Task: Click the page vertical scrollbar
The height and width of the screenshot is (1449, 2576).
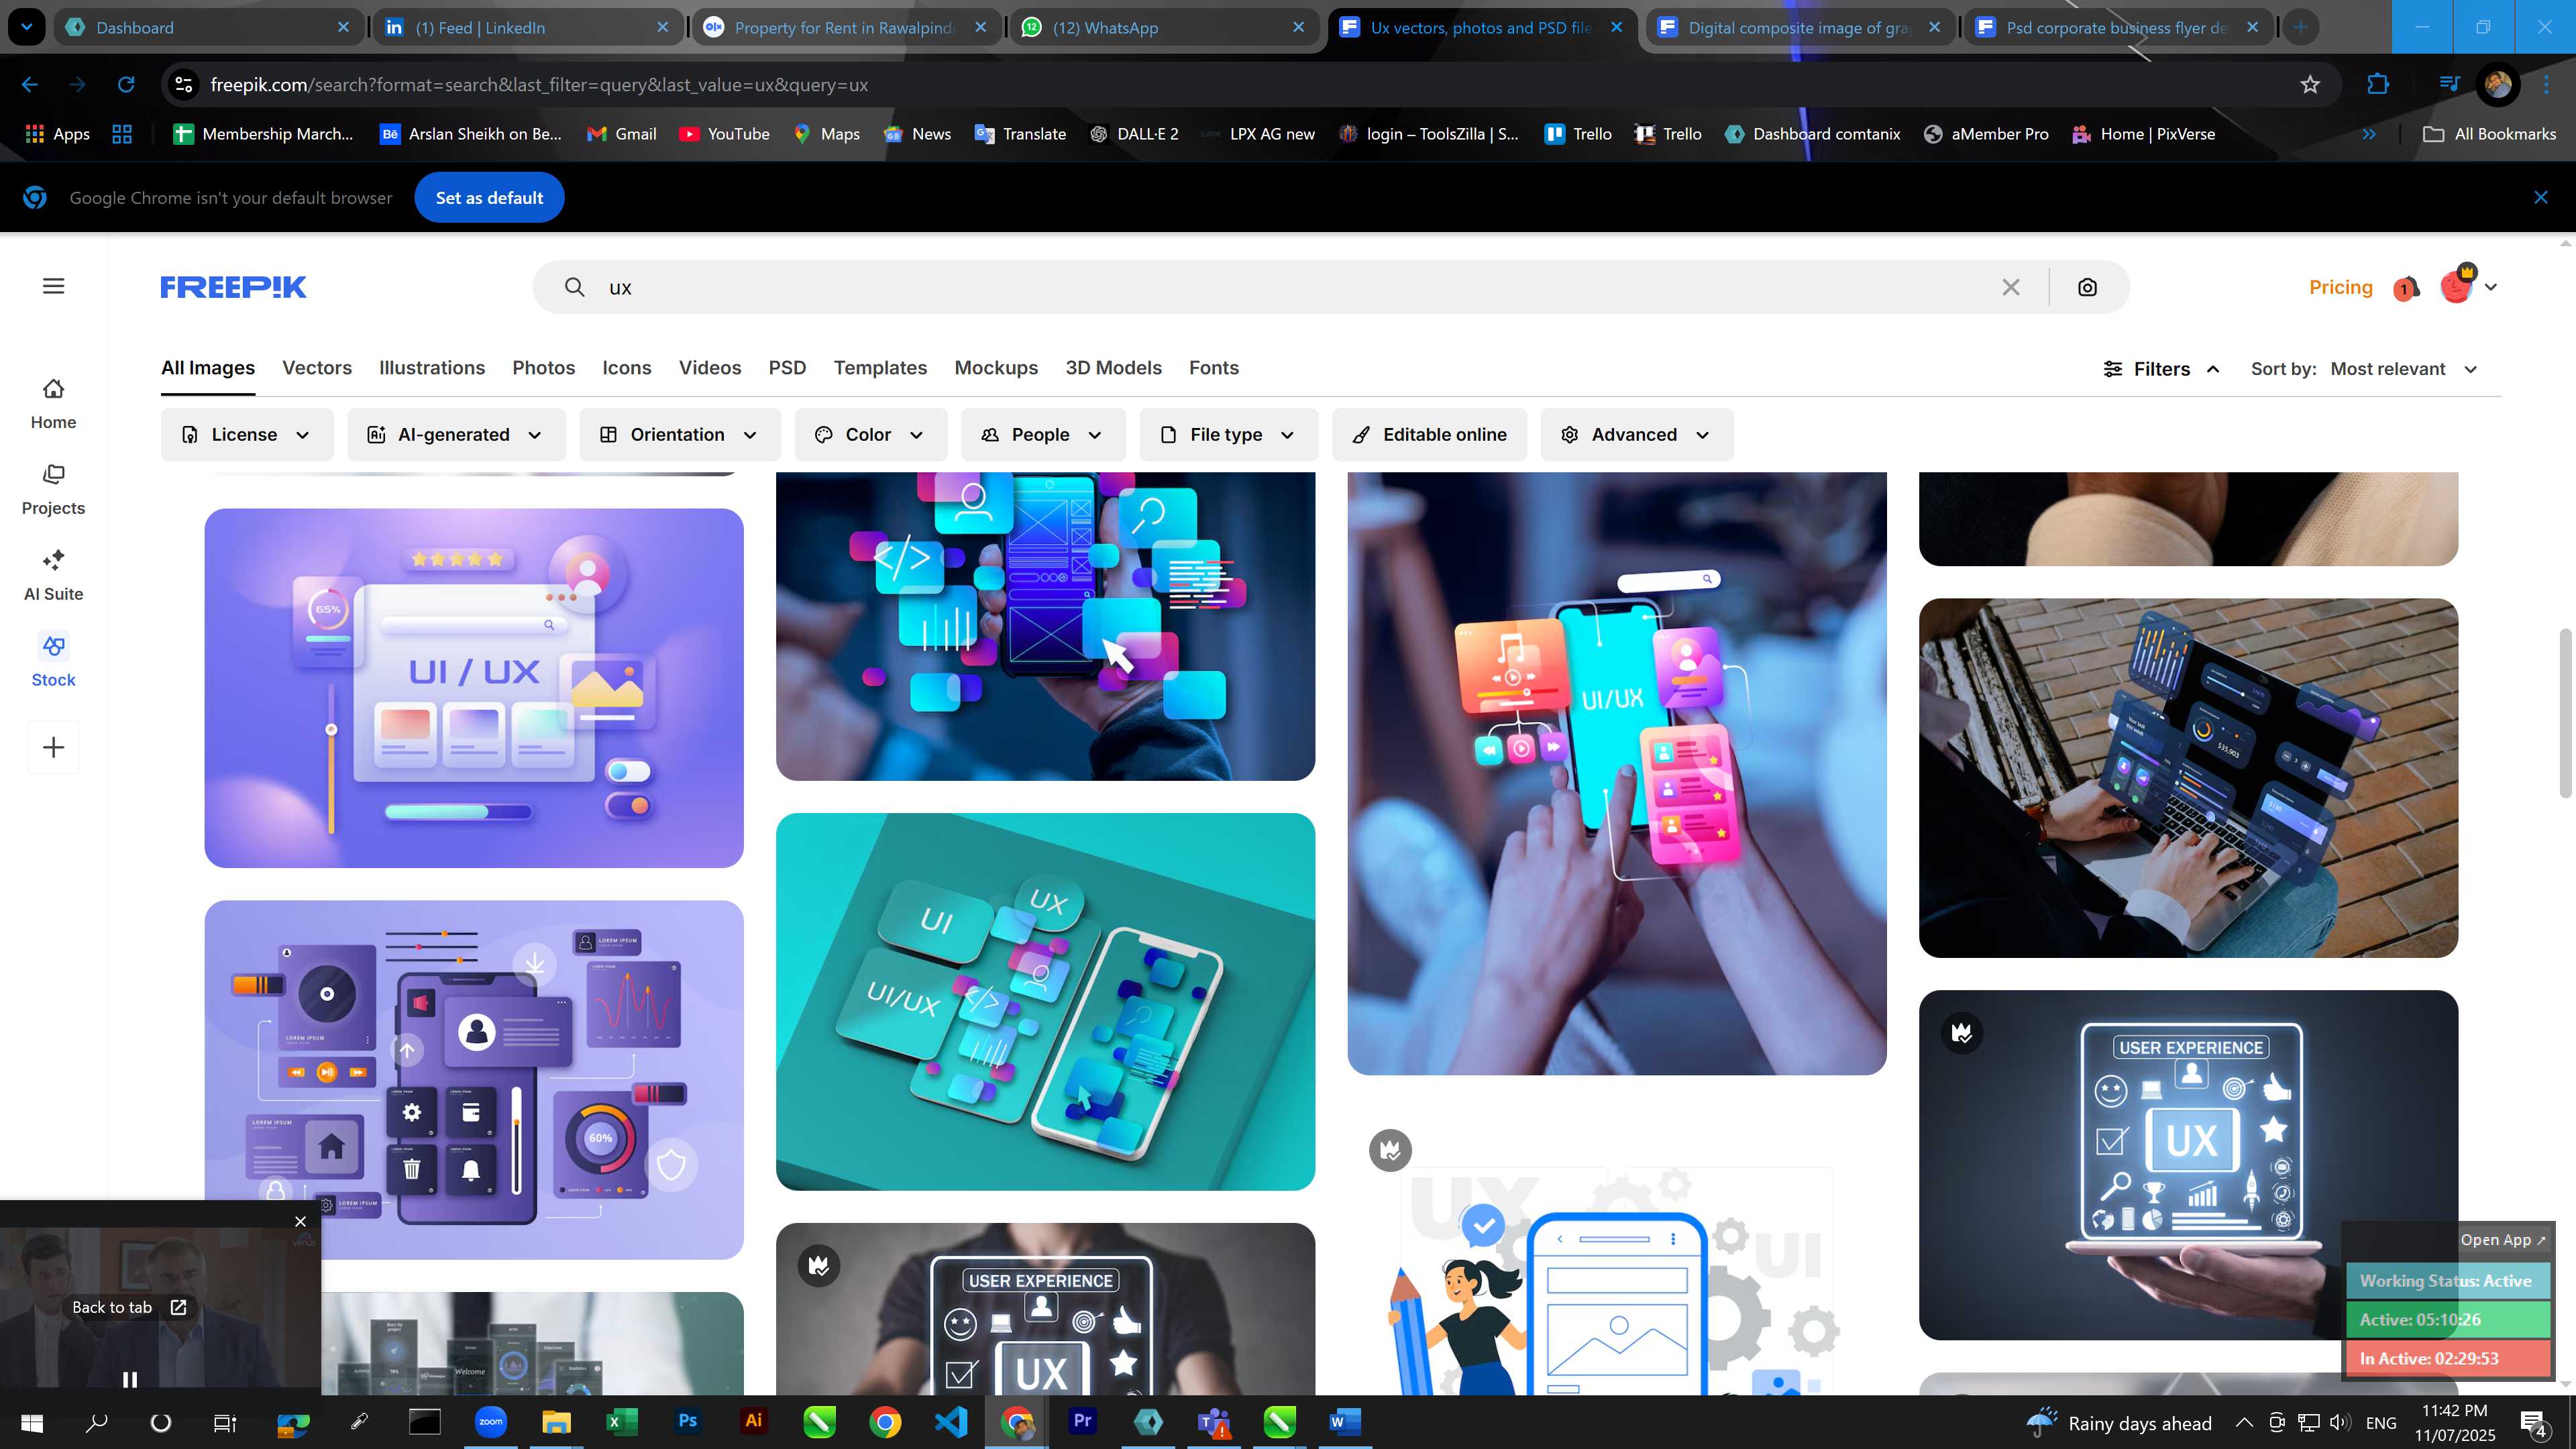Action: click(2564, 713)
